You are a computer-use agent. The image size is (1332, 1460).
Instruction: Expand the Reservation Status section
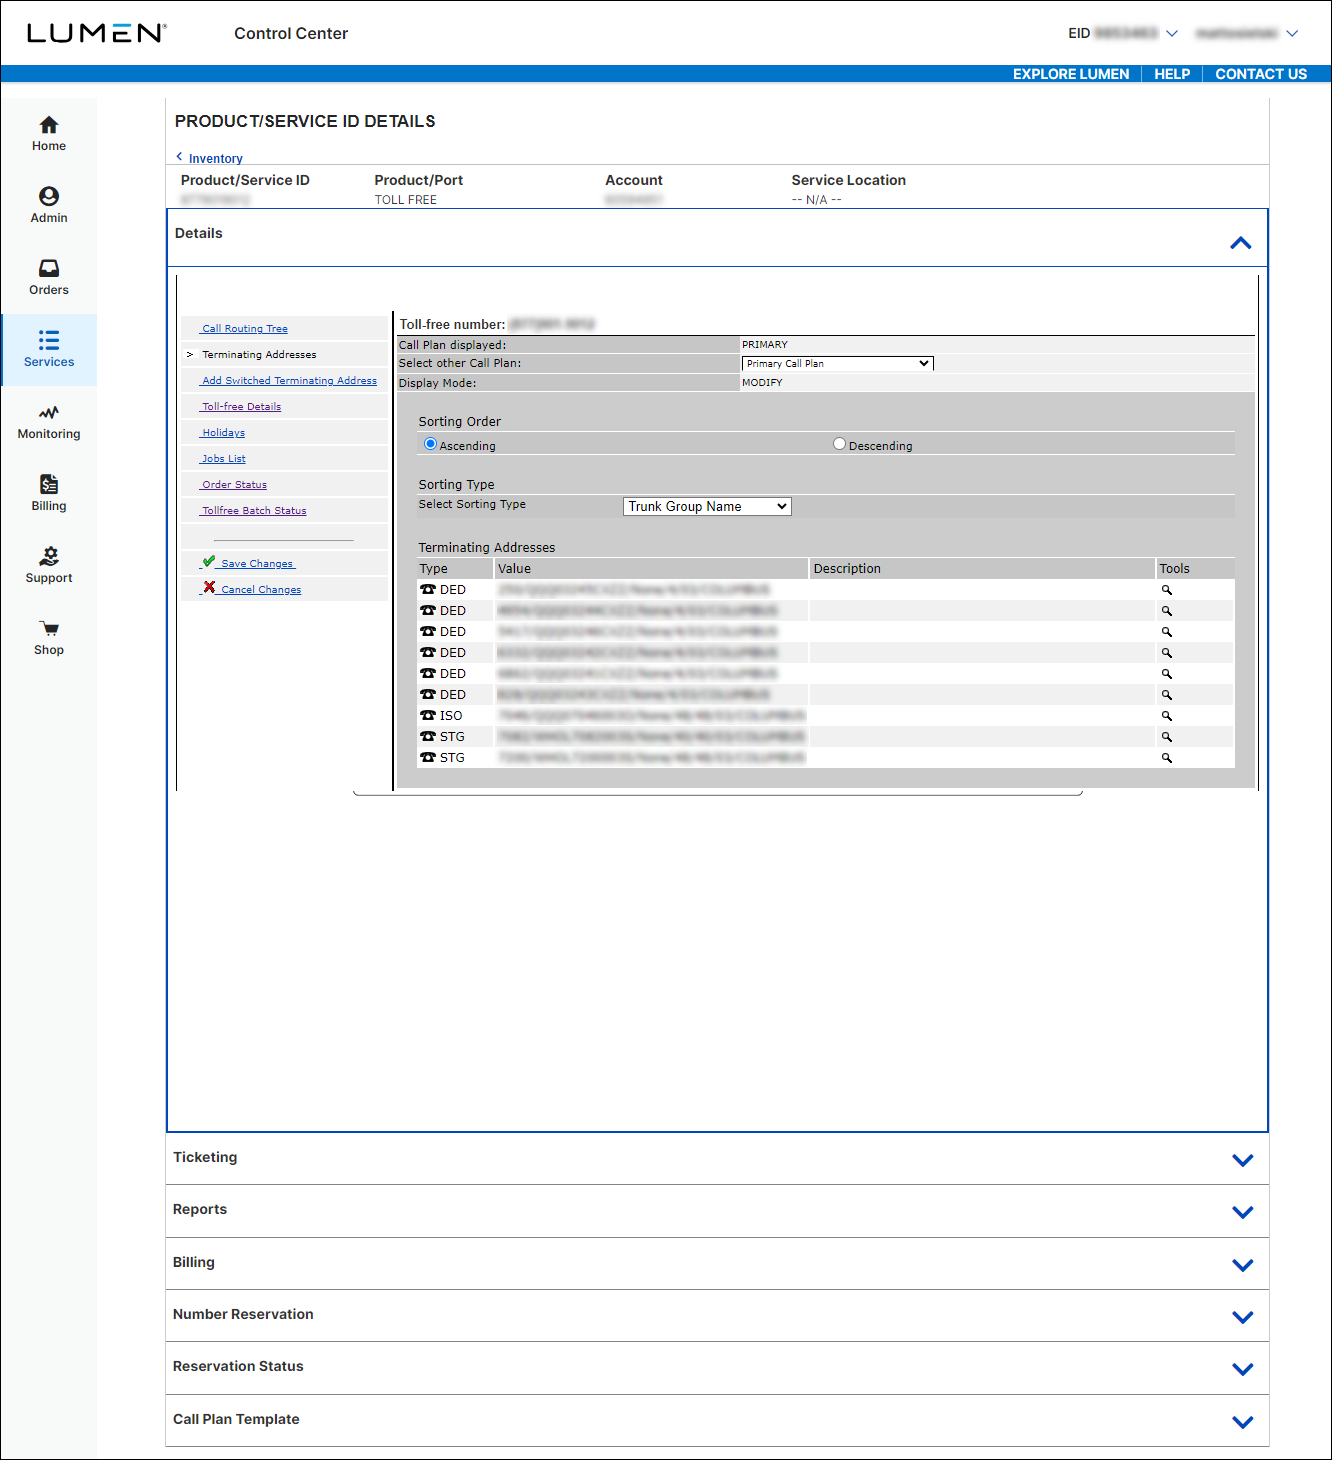[1243, 1369]
